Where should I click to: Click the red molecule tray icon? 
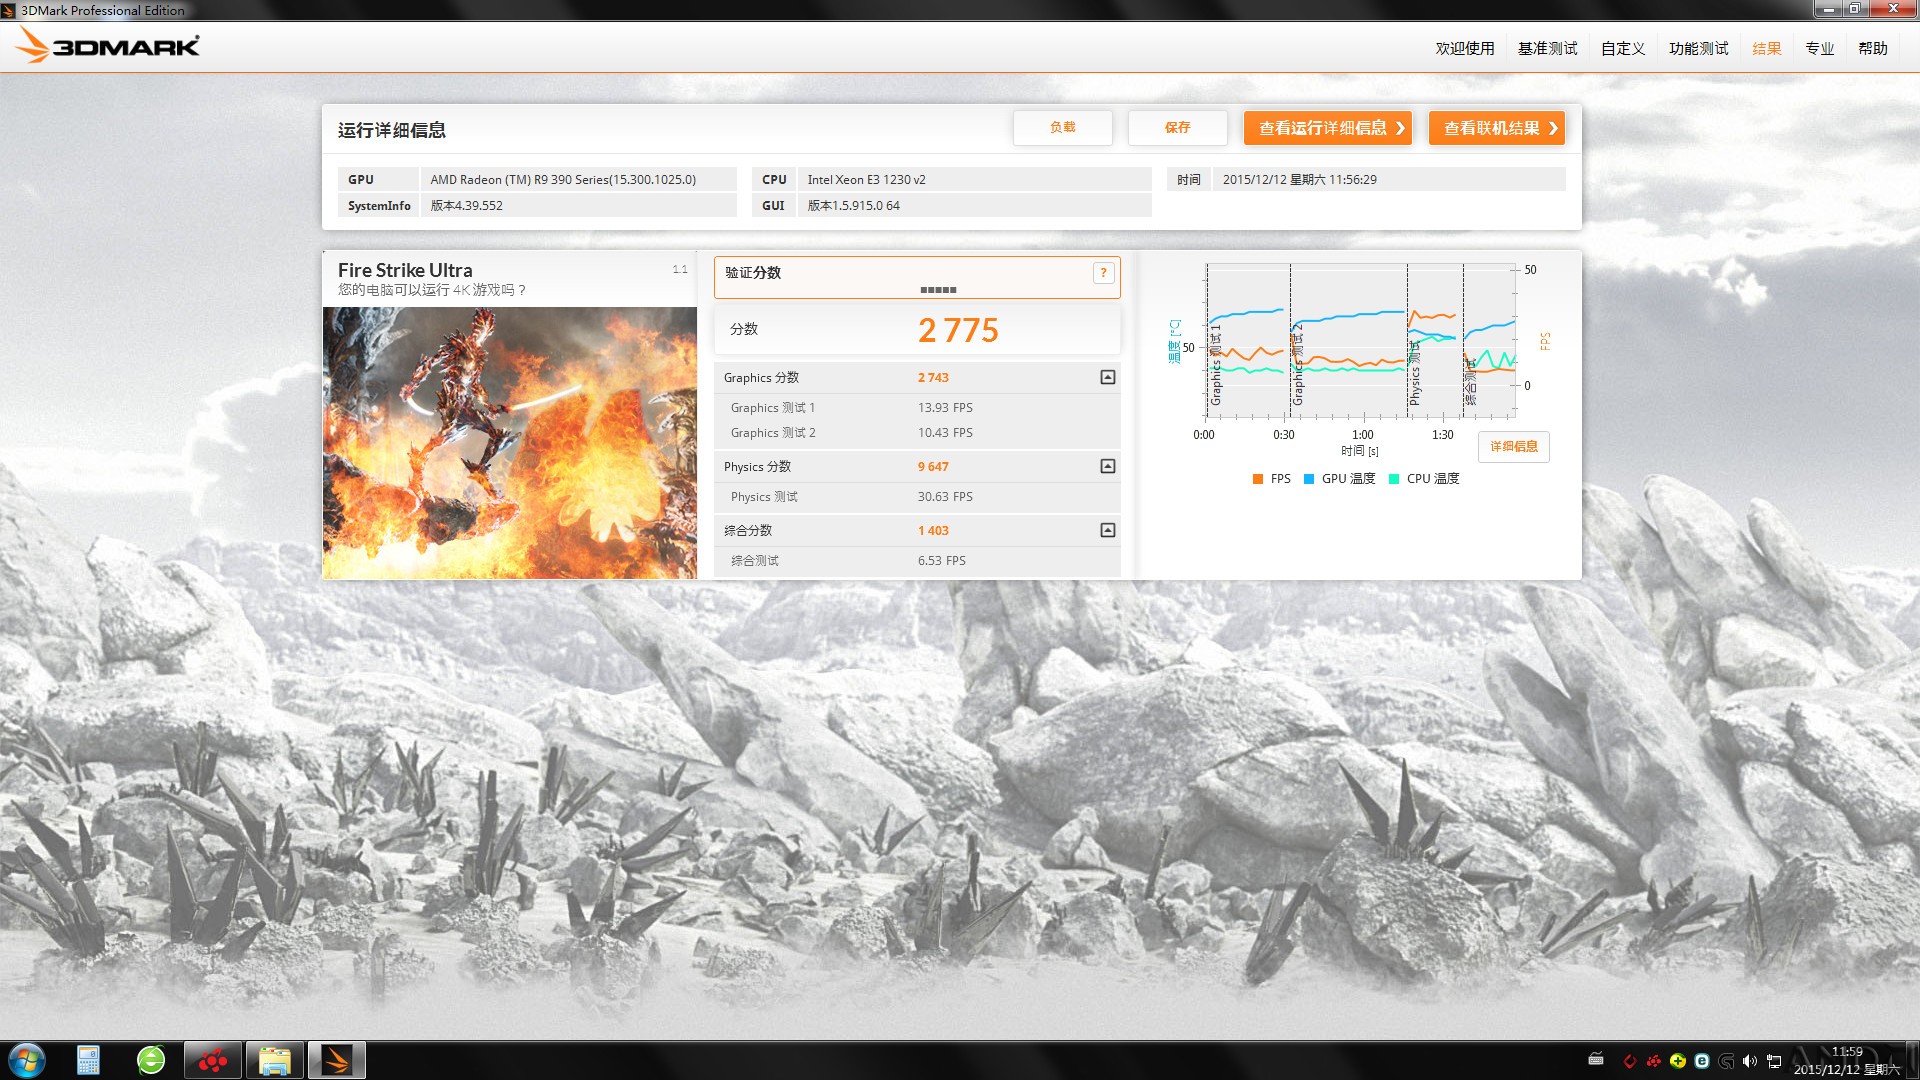1654,1061
